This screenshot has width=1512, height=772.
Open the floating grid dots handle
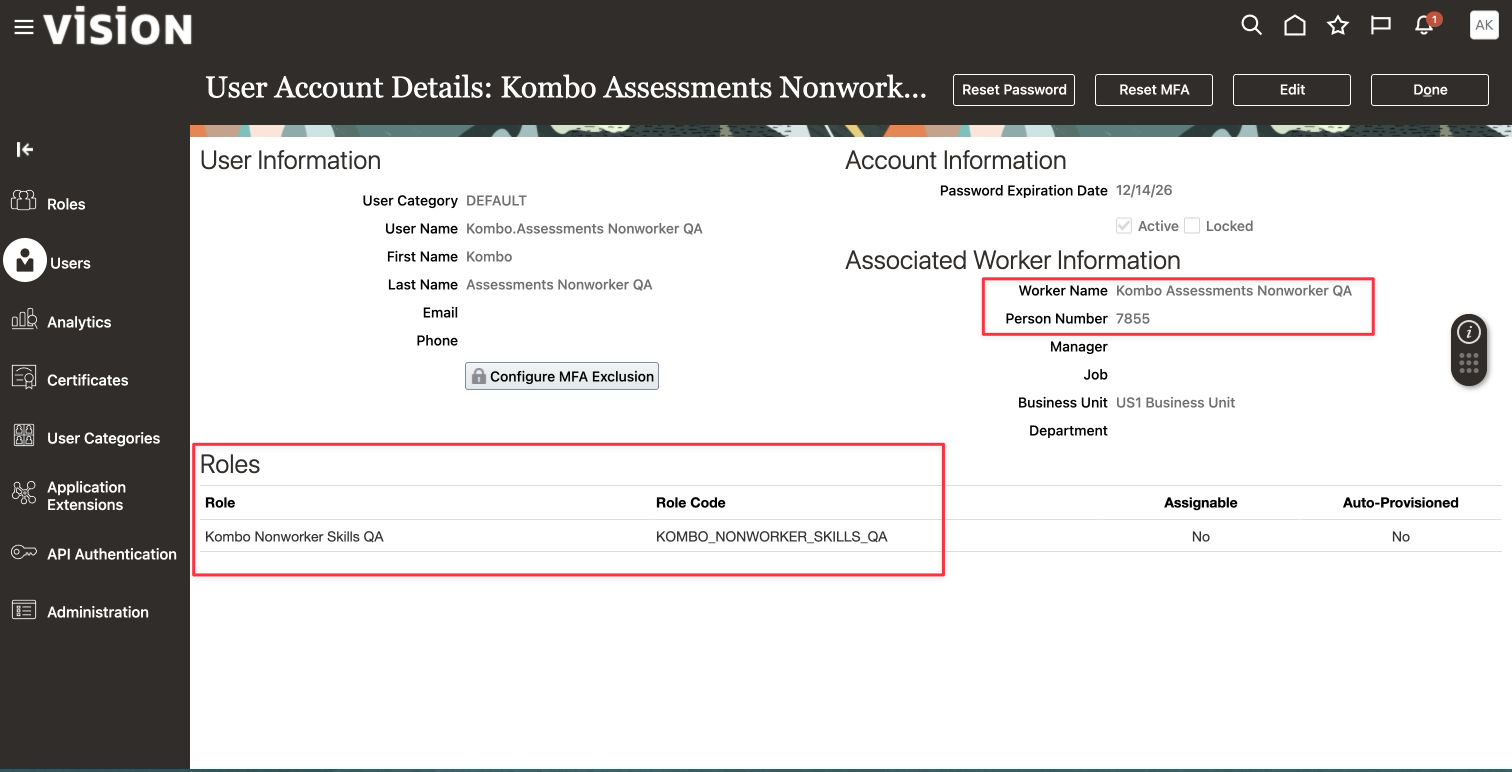(x=1468, y=364)
